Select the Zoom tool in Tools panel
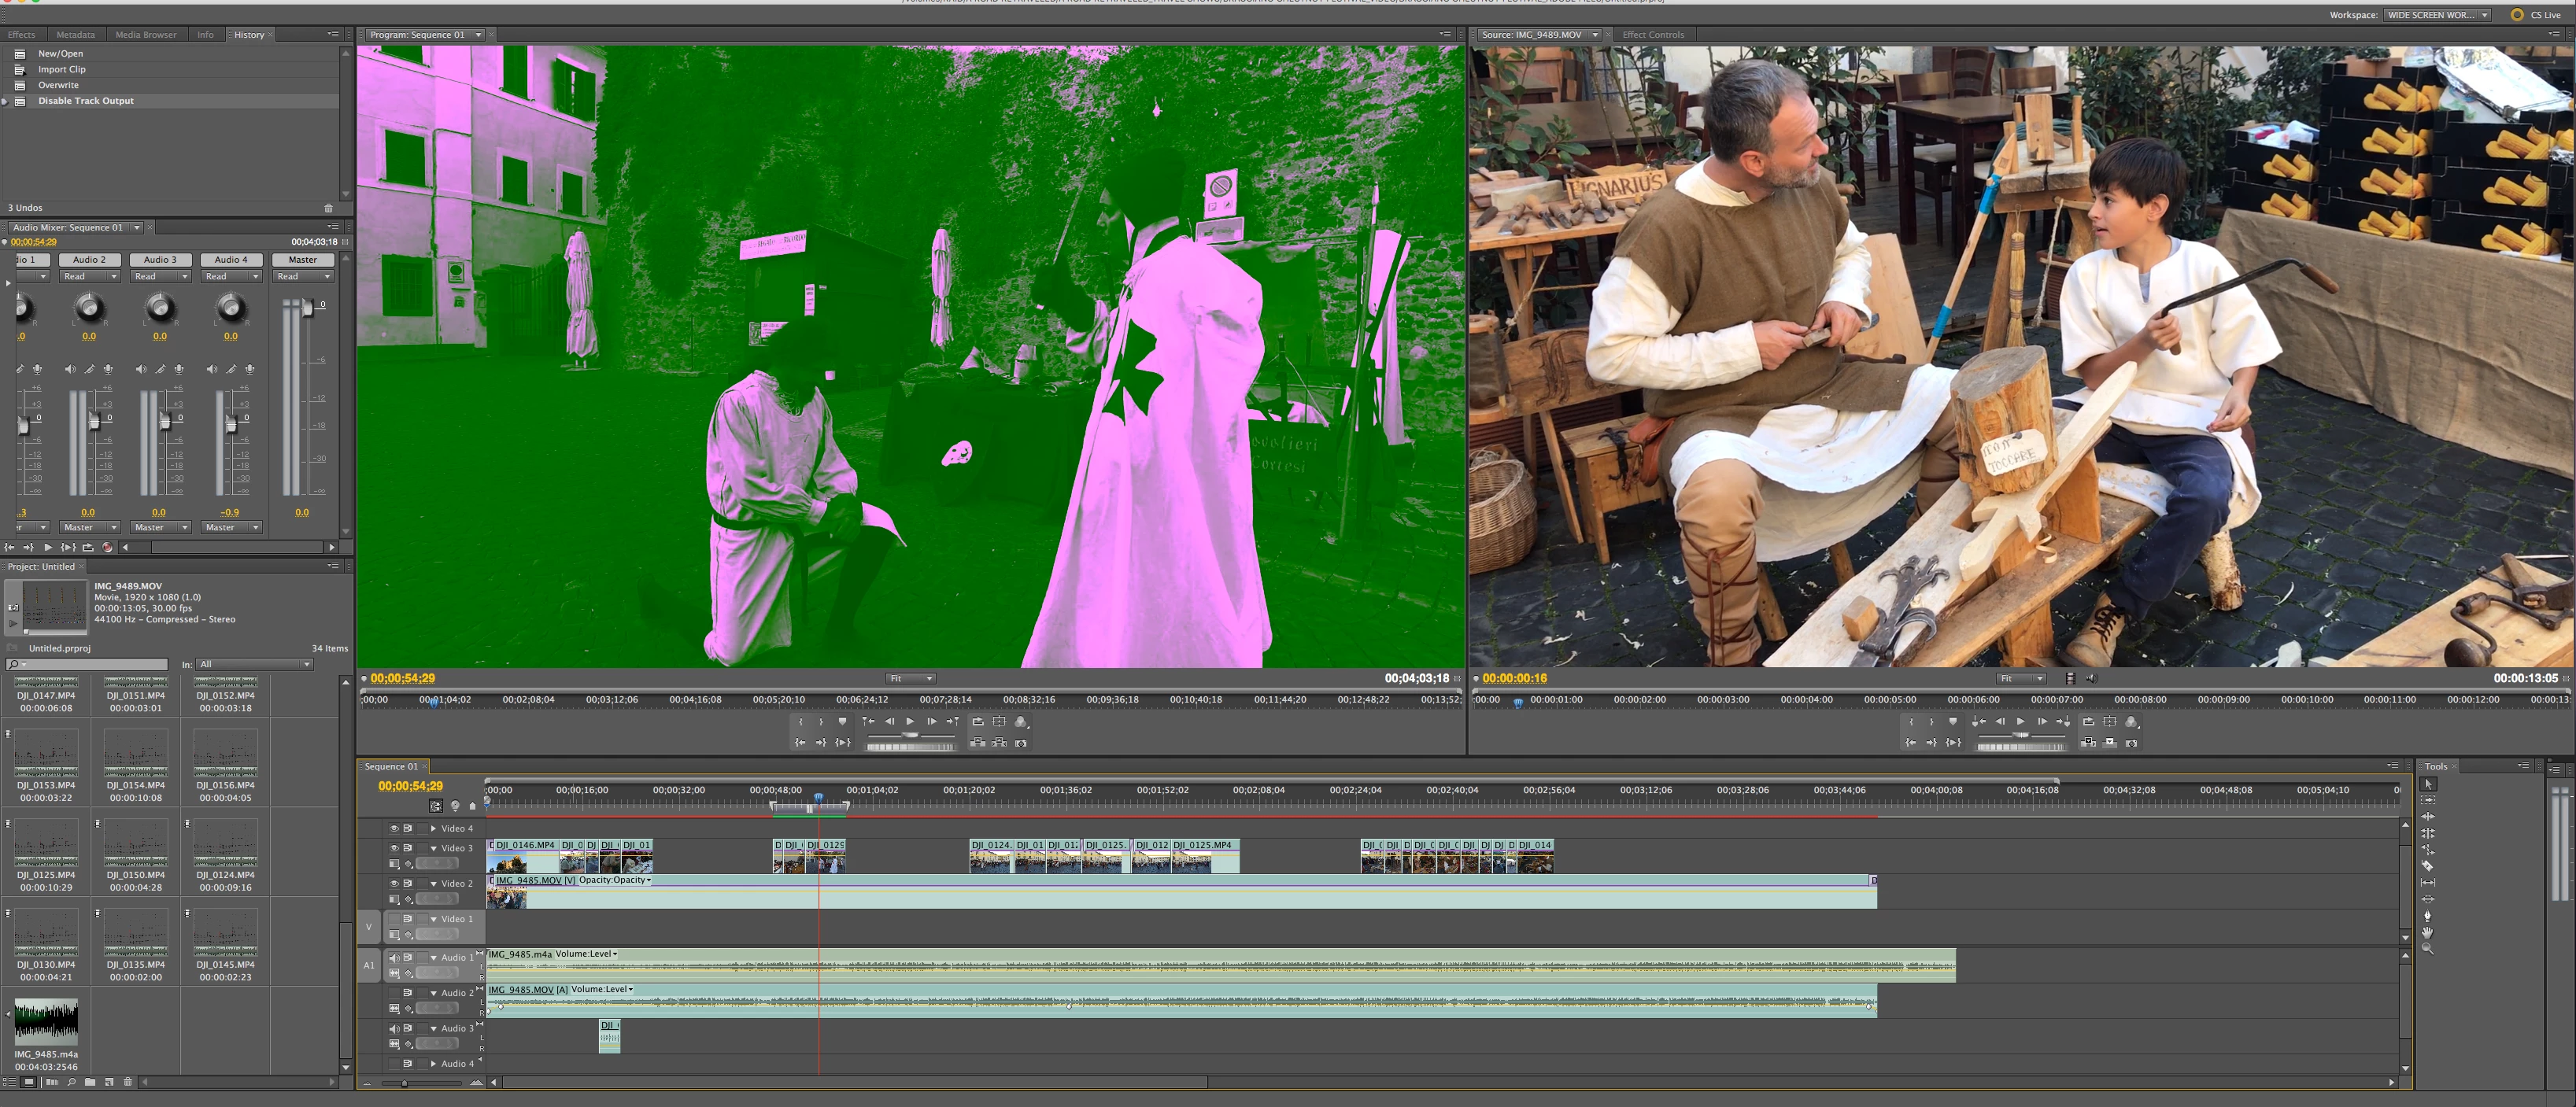The width and height of the screenshot is (2576, 1107). click(2427, 949)
